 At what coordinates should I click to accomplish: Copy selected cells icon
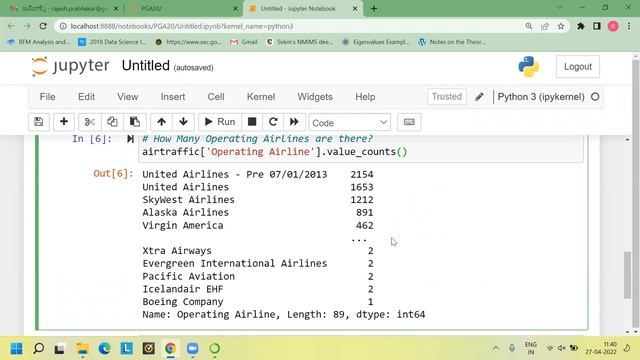(112, 122)
